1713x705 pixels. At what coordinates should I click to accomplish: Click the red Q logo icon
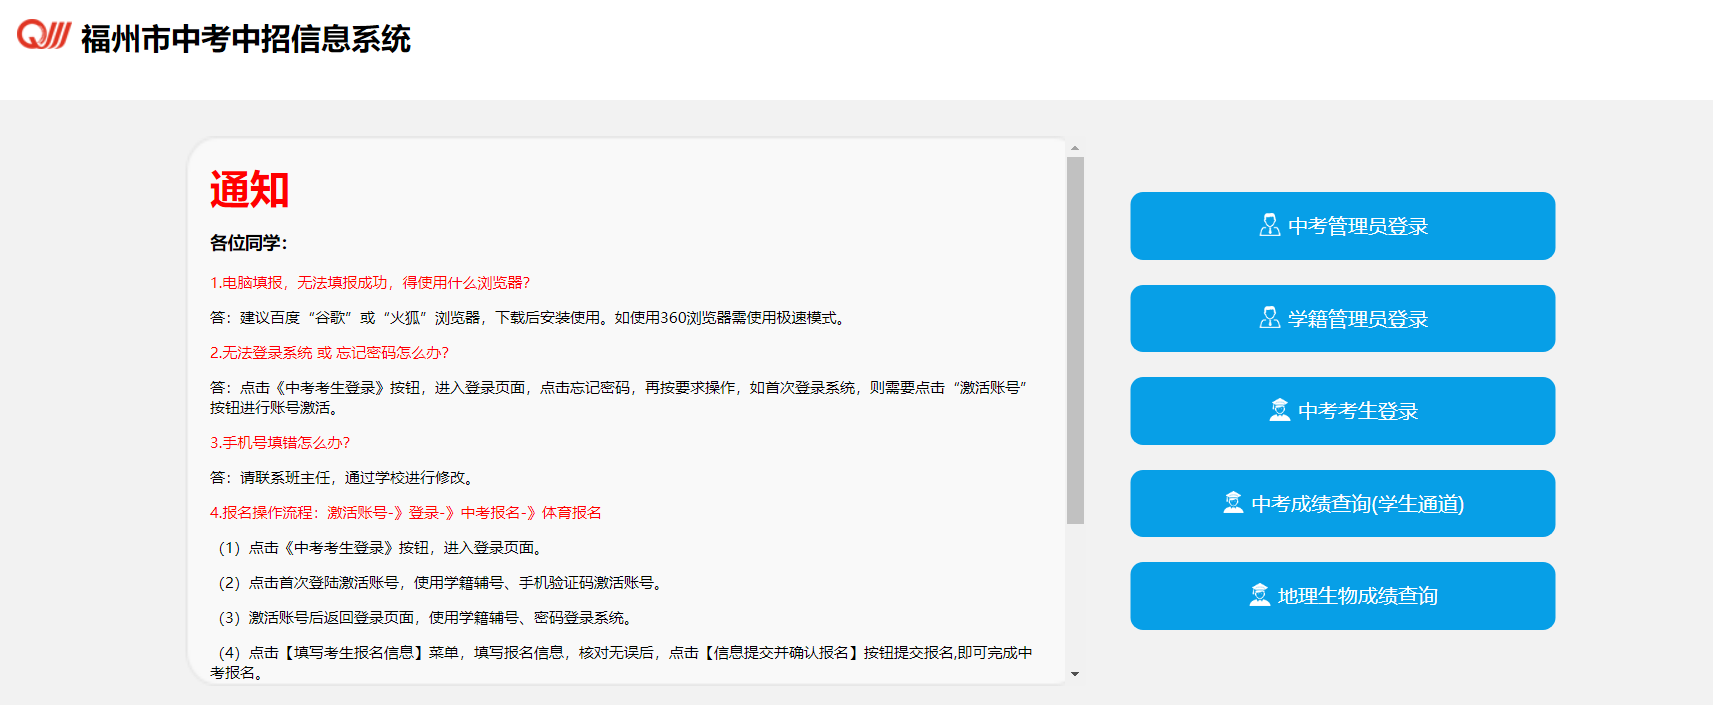(43, 35)
